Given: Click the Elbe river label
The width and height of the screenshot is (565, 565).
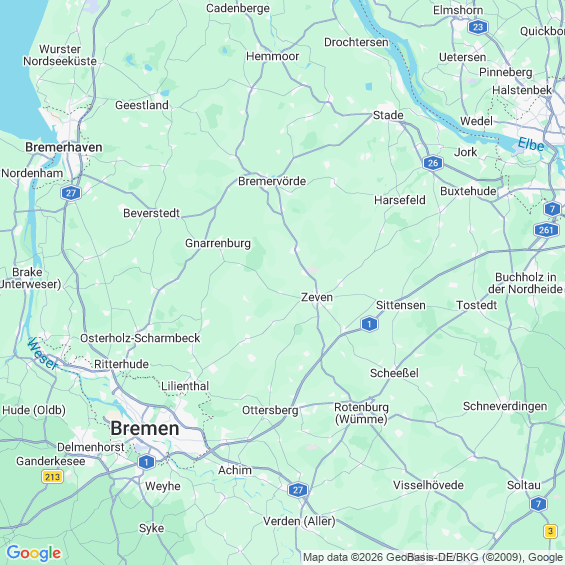Looking at the screenshot, I should (x=531, y=144).
